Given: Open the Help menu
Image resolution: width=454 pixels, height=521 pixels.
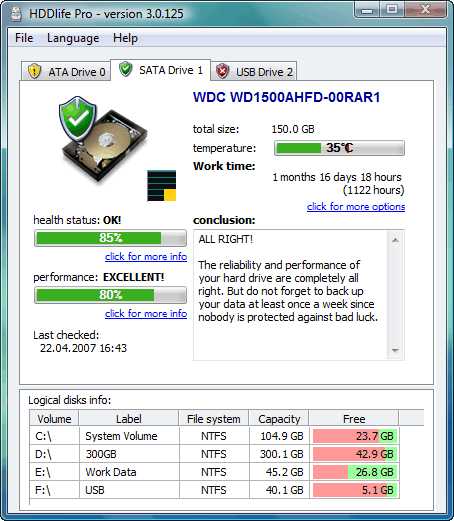Looking at the screenshot, I should (x=125, y=38).
